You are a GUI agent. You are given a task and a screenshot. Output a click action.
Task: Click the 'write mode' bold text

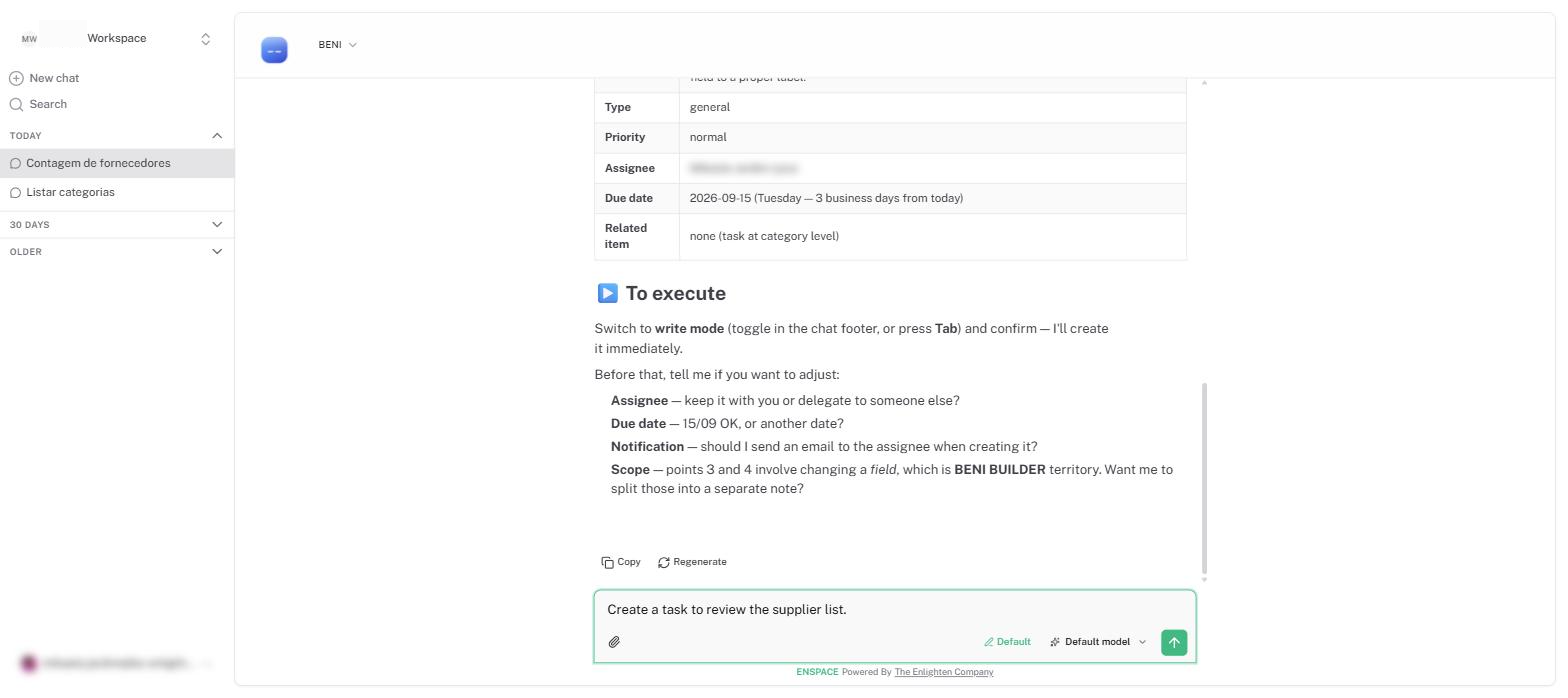(x=689, y=329)
